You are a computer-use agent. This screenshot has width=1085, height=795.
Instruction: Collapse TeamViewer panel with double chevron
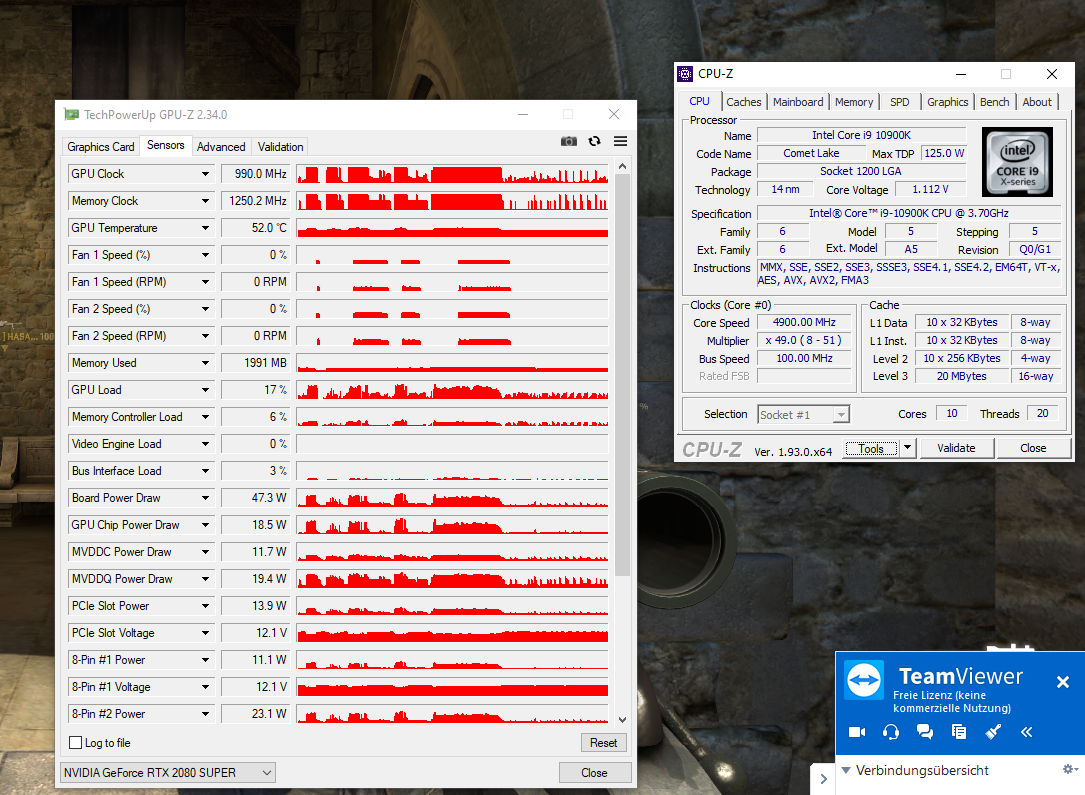coord(1026,731)
